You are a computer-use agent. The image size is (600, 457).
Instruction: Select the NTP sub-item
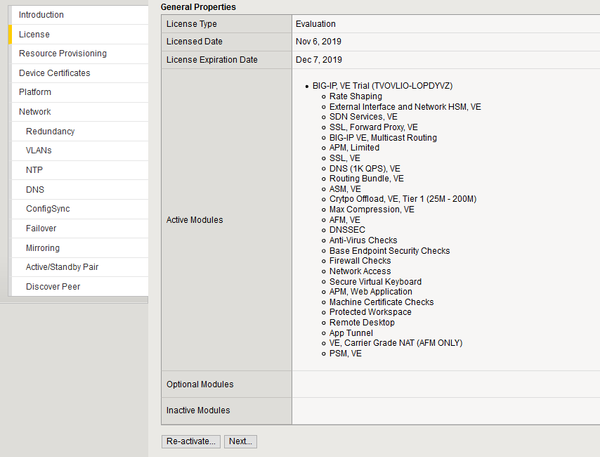click(x=34, y=170)
